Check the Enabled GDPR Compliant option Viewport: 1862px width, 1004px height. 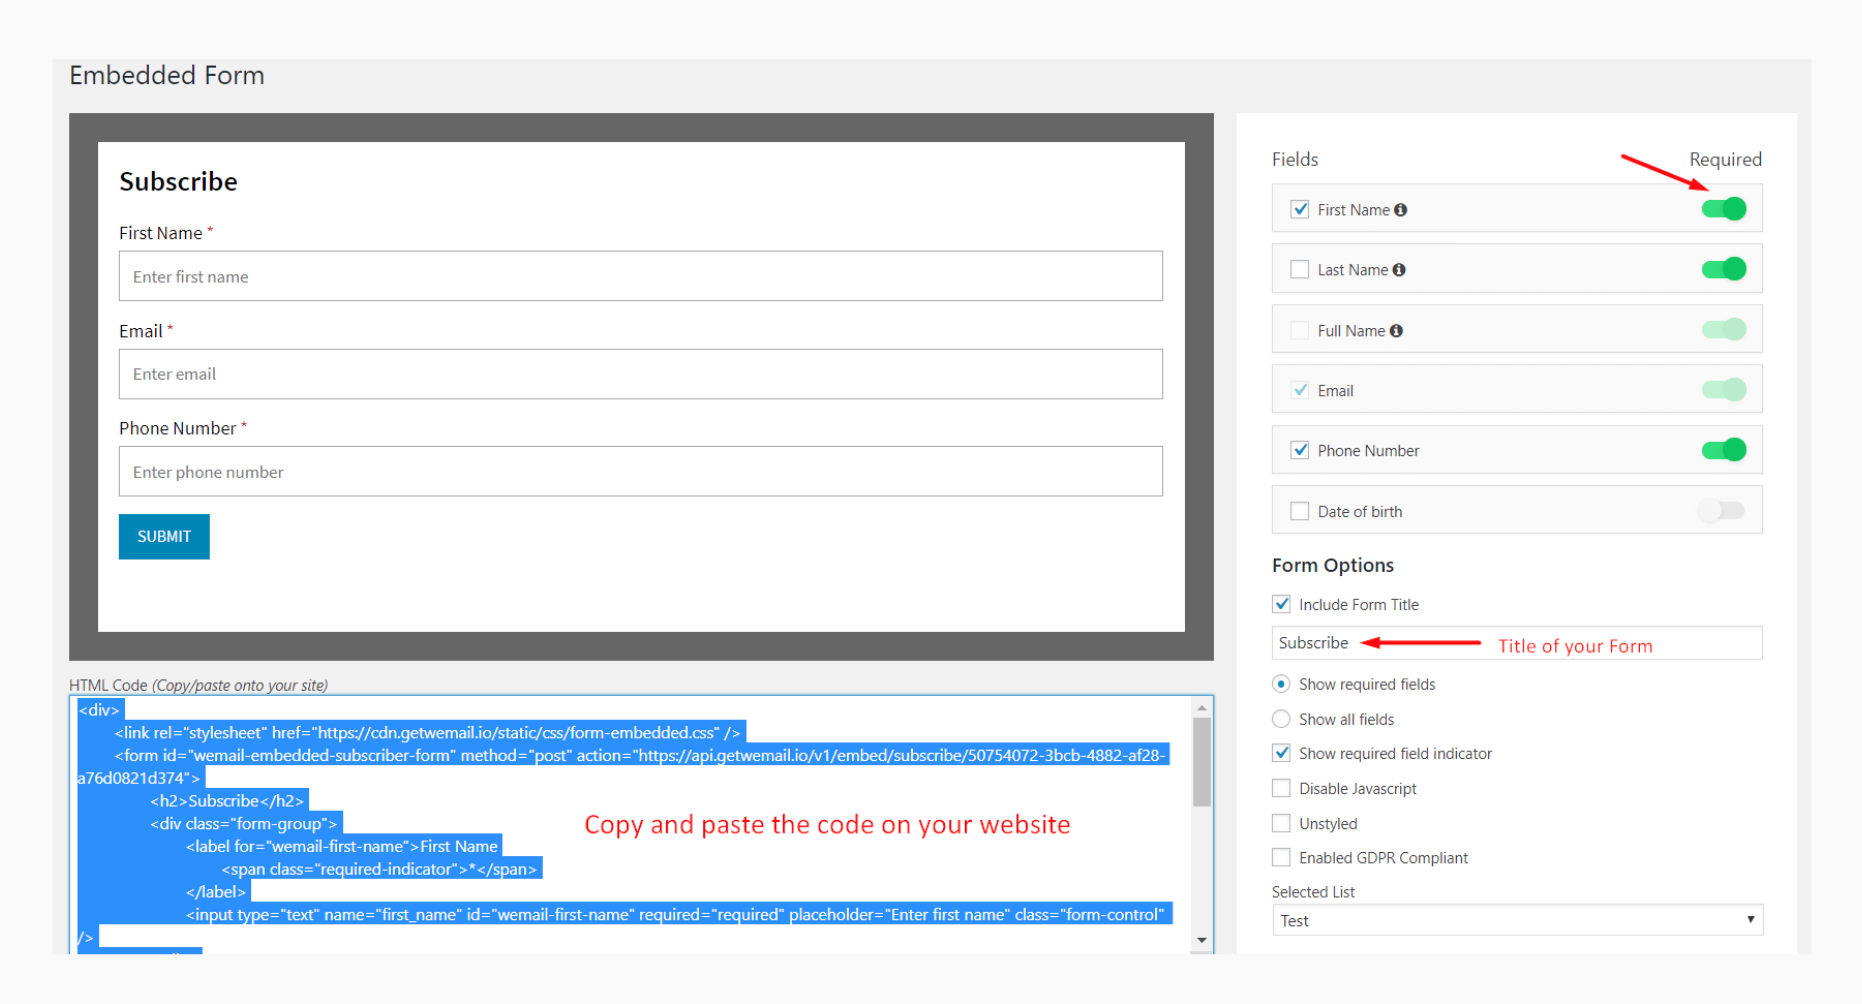click(x=1281, y=857)
